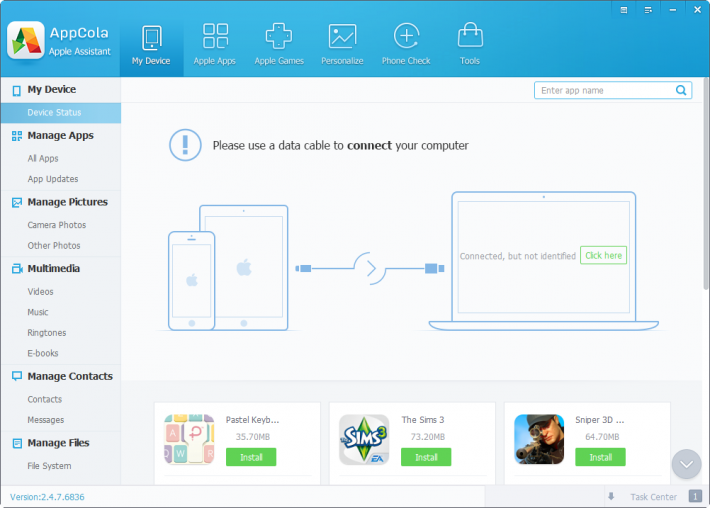Click the exclamation warning icon
The width and height of the screenshot is (710, 508).
185,145
